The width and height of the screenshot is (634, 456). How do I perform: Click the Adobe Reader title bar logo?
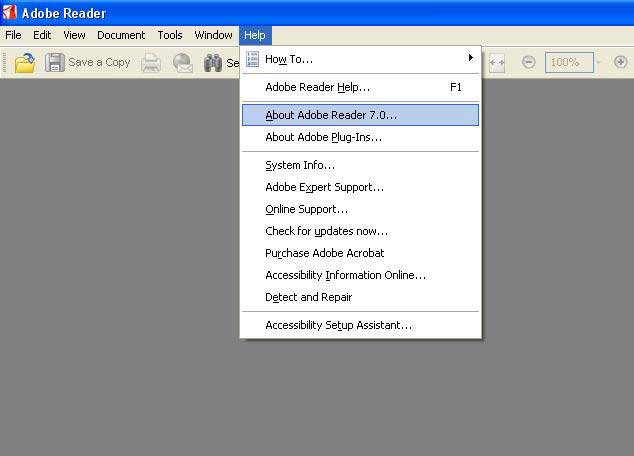(x=10, y=13)
